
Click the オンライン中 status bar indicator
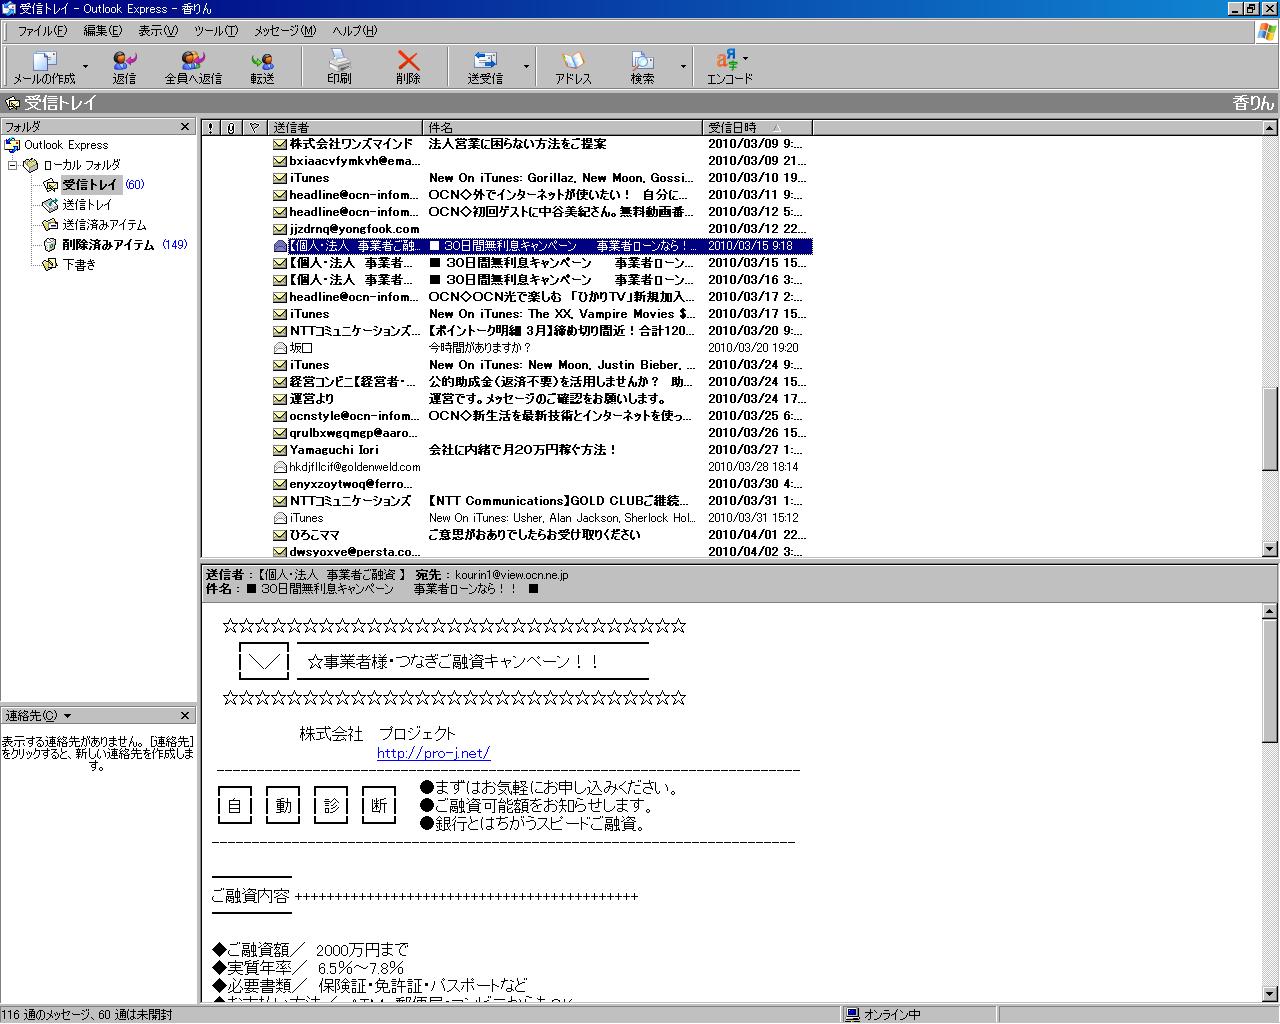[x=884, y=1015]
